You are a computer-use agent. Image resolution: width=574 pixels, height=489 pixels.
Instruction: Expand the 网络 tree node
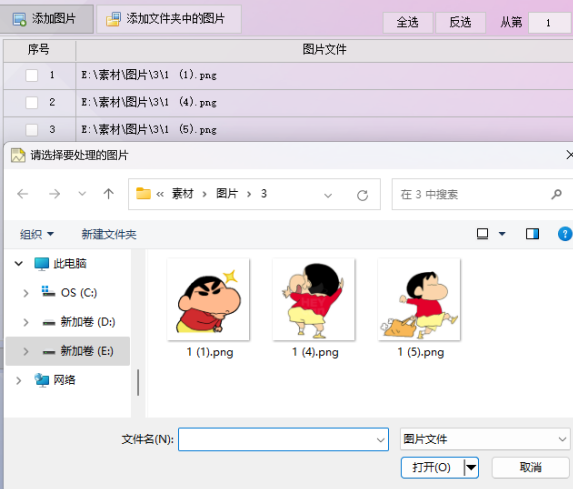point(19,381)
